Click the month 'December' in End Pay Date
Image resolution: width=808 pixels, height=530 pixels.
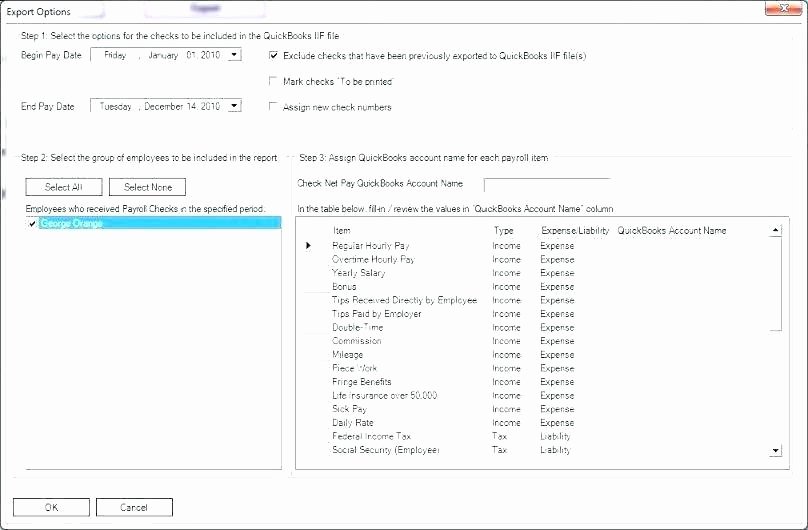(164, 106)
